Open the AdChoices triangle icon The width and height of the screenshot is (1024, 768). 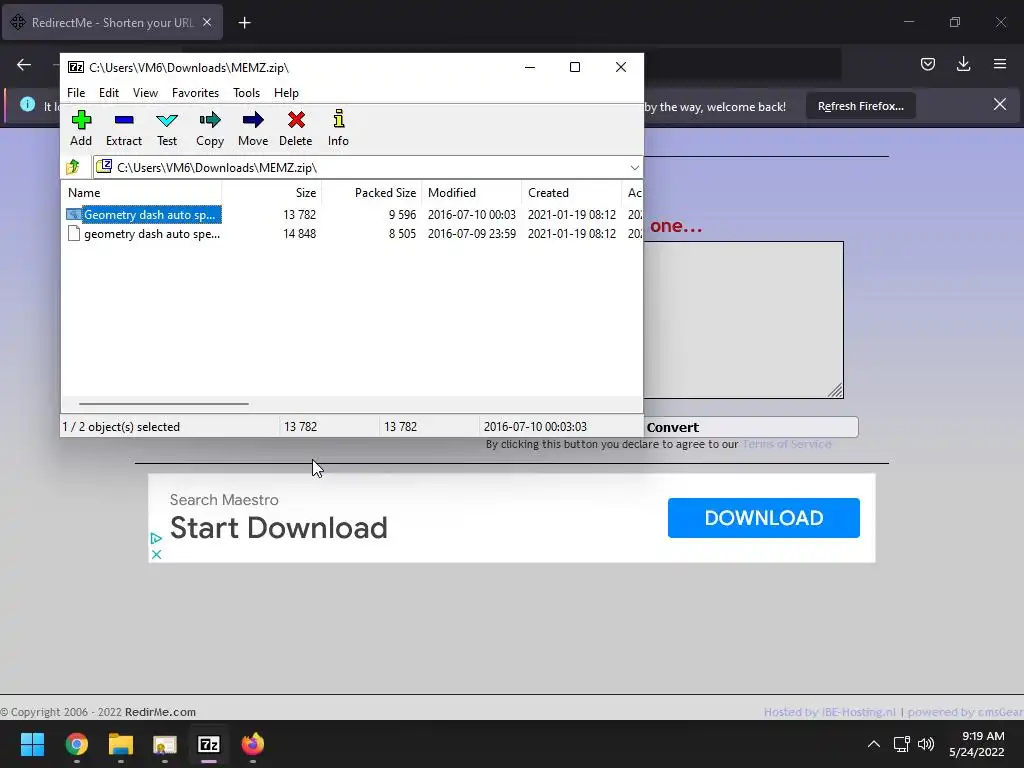click(156, 539)
